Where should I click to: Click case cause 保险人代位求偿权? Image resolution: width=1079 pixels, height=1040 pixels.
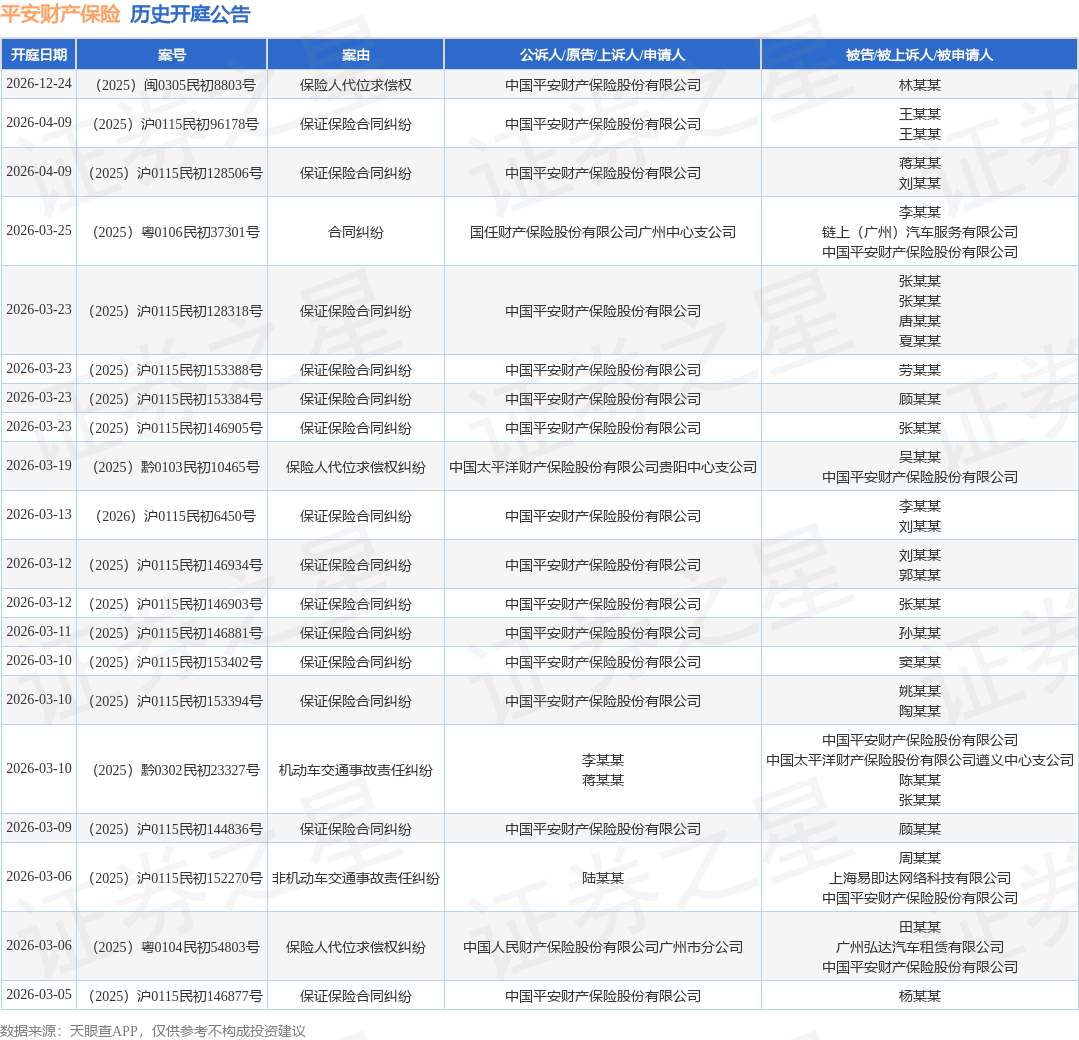click(356, 85)
